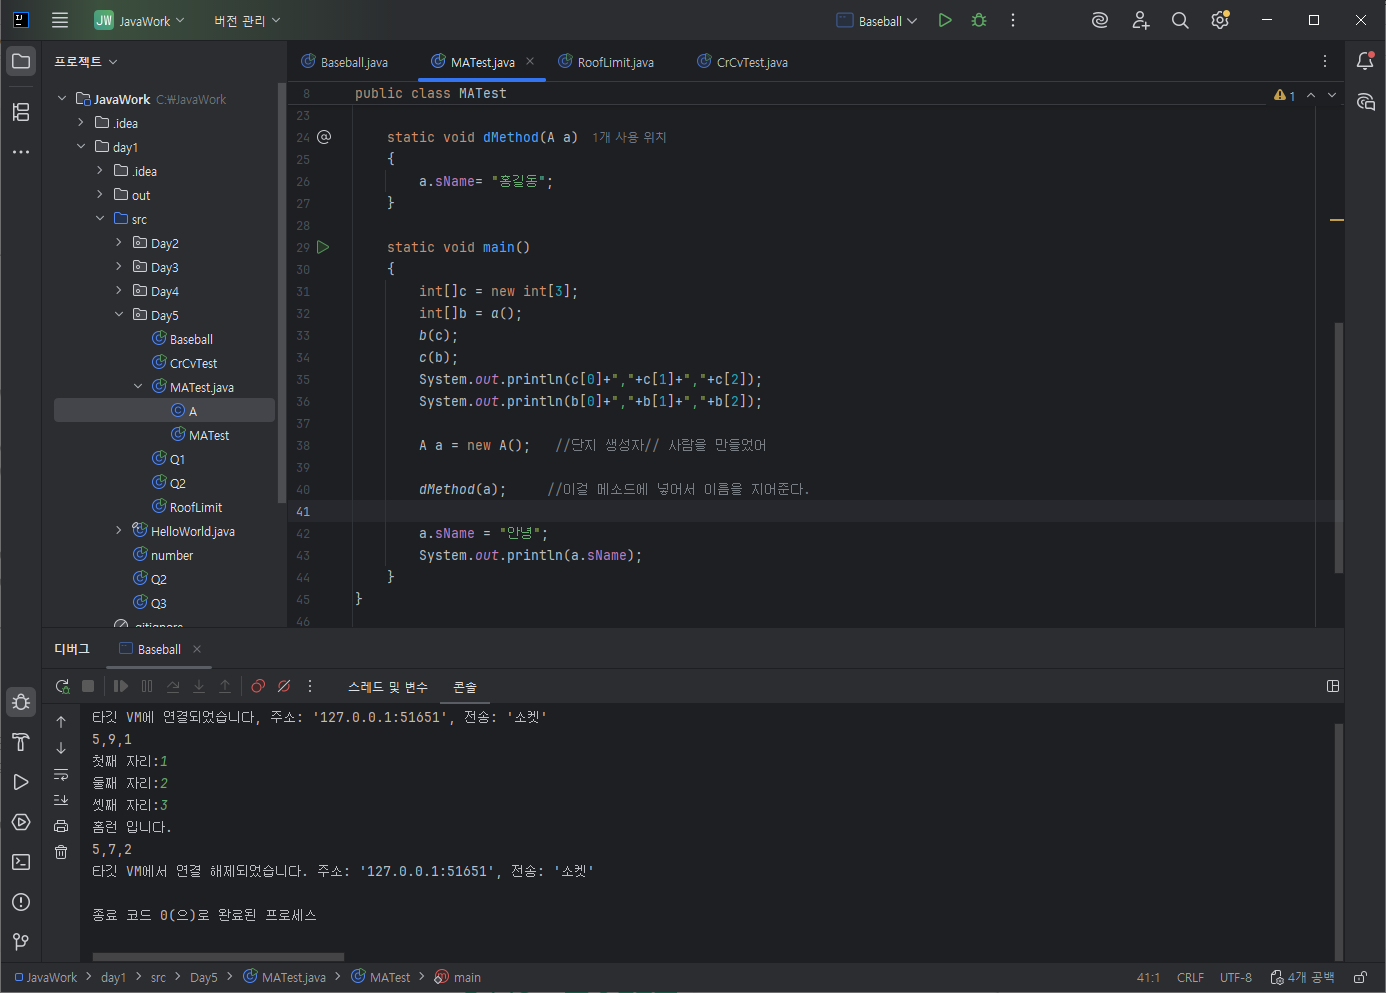
Task: Close the MATest.java editor tab
Action: (530, 61)
